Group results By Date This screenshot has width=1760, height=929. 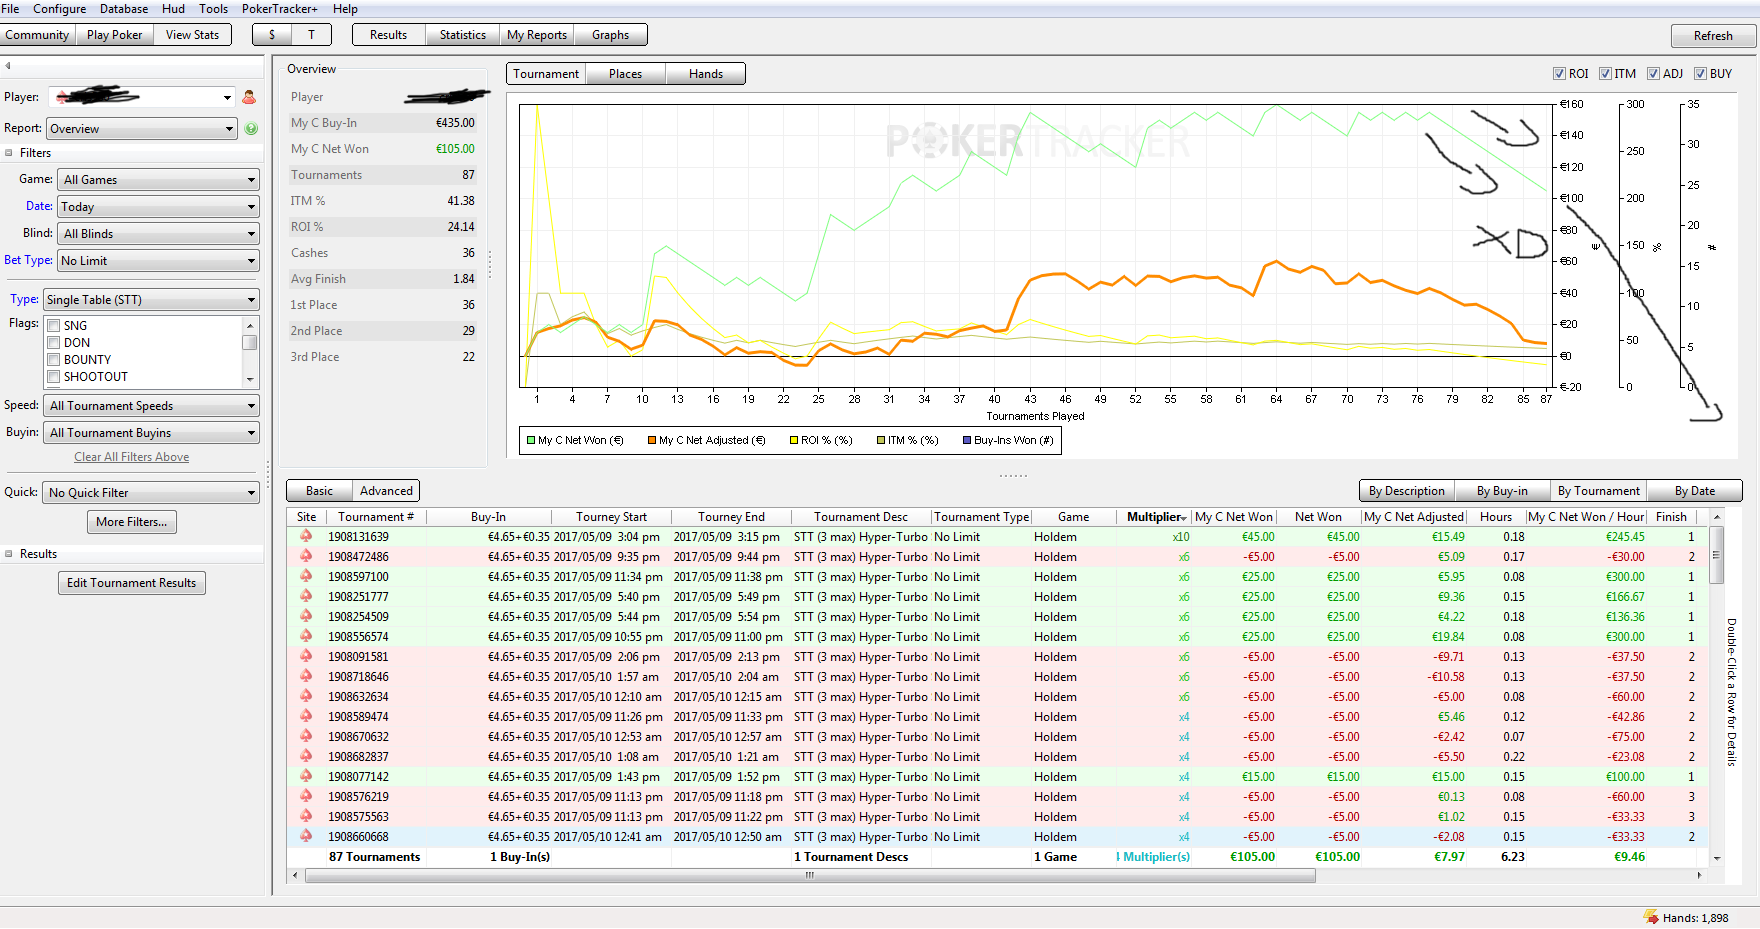[1695, 491]
